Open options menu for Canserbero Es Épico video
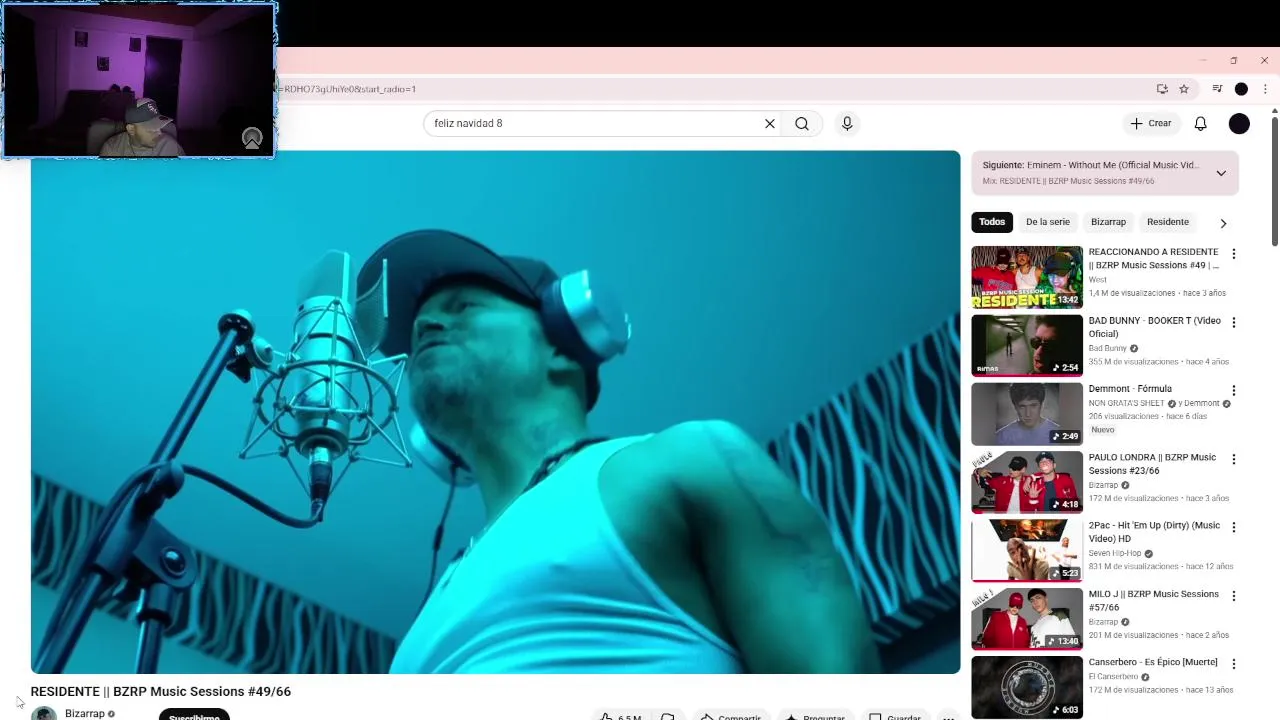 [1233, 664]
